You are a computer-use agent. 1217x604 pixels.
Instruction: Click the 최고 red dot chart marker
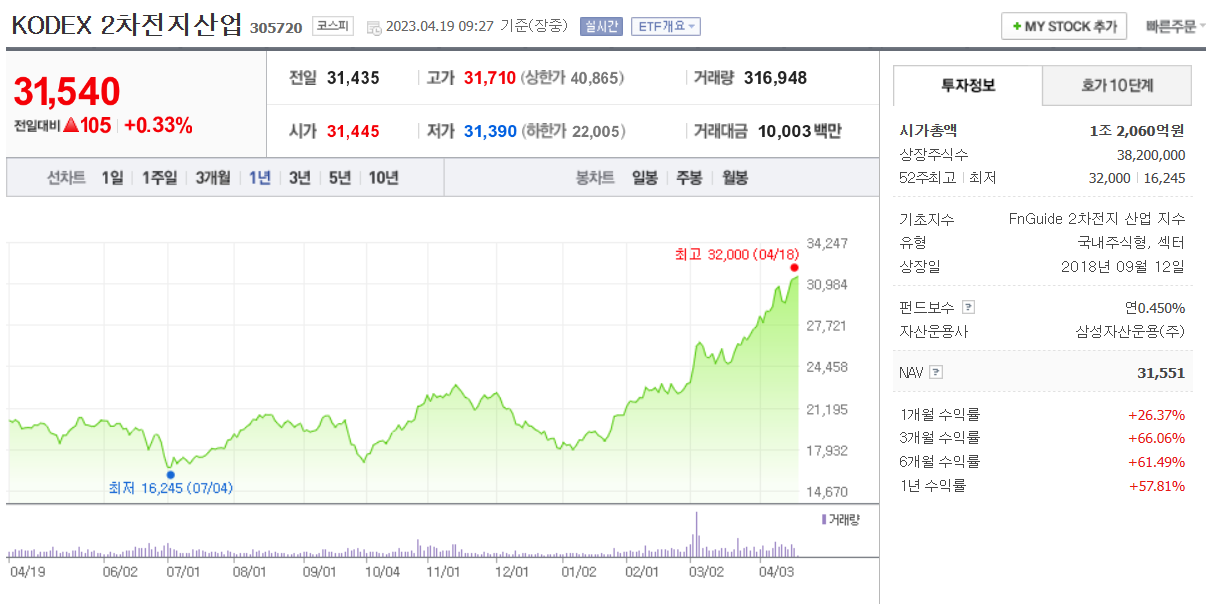(x=794, y=267)
